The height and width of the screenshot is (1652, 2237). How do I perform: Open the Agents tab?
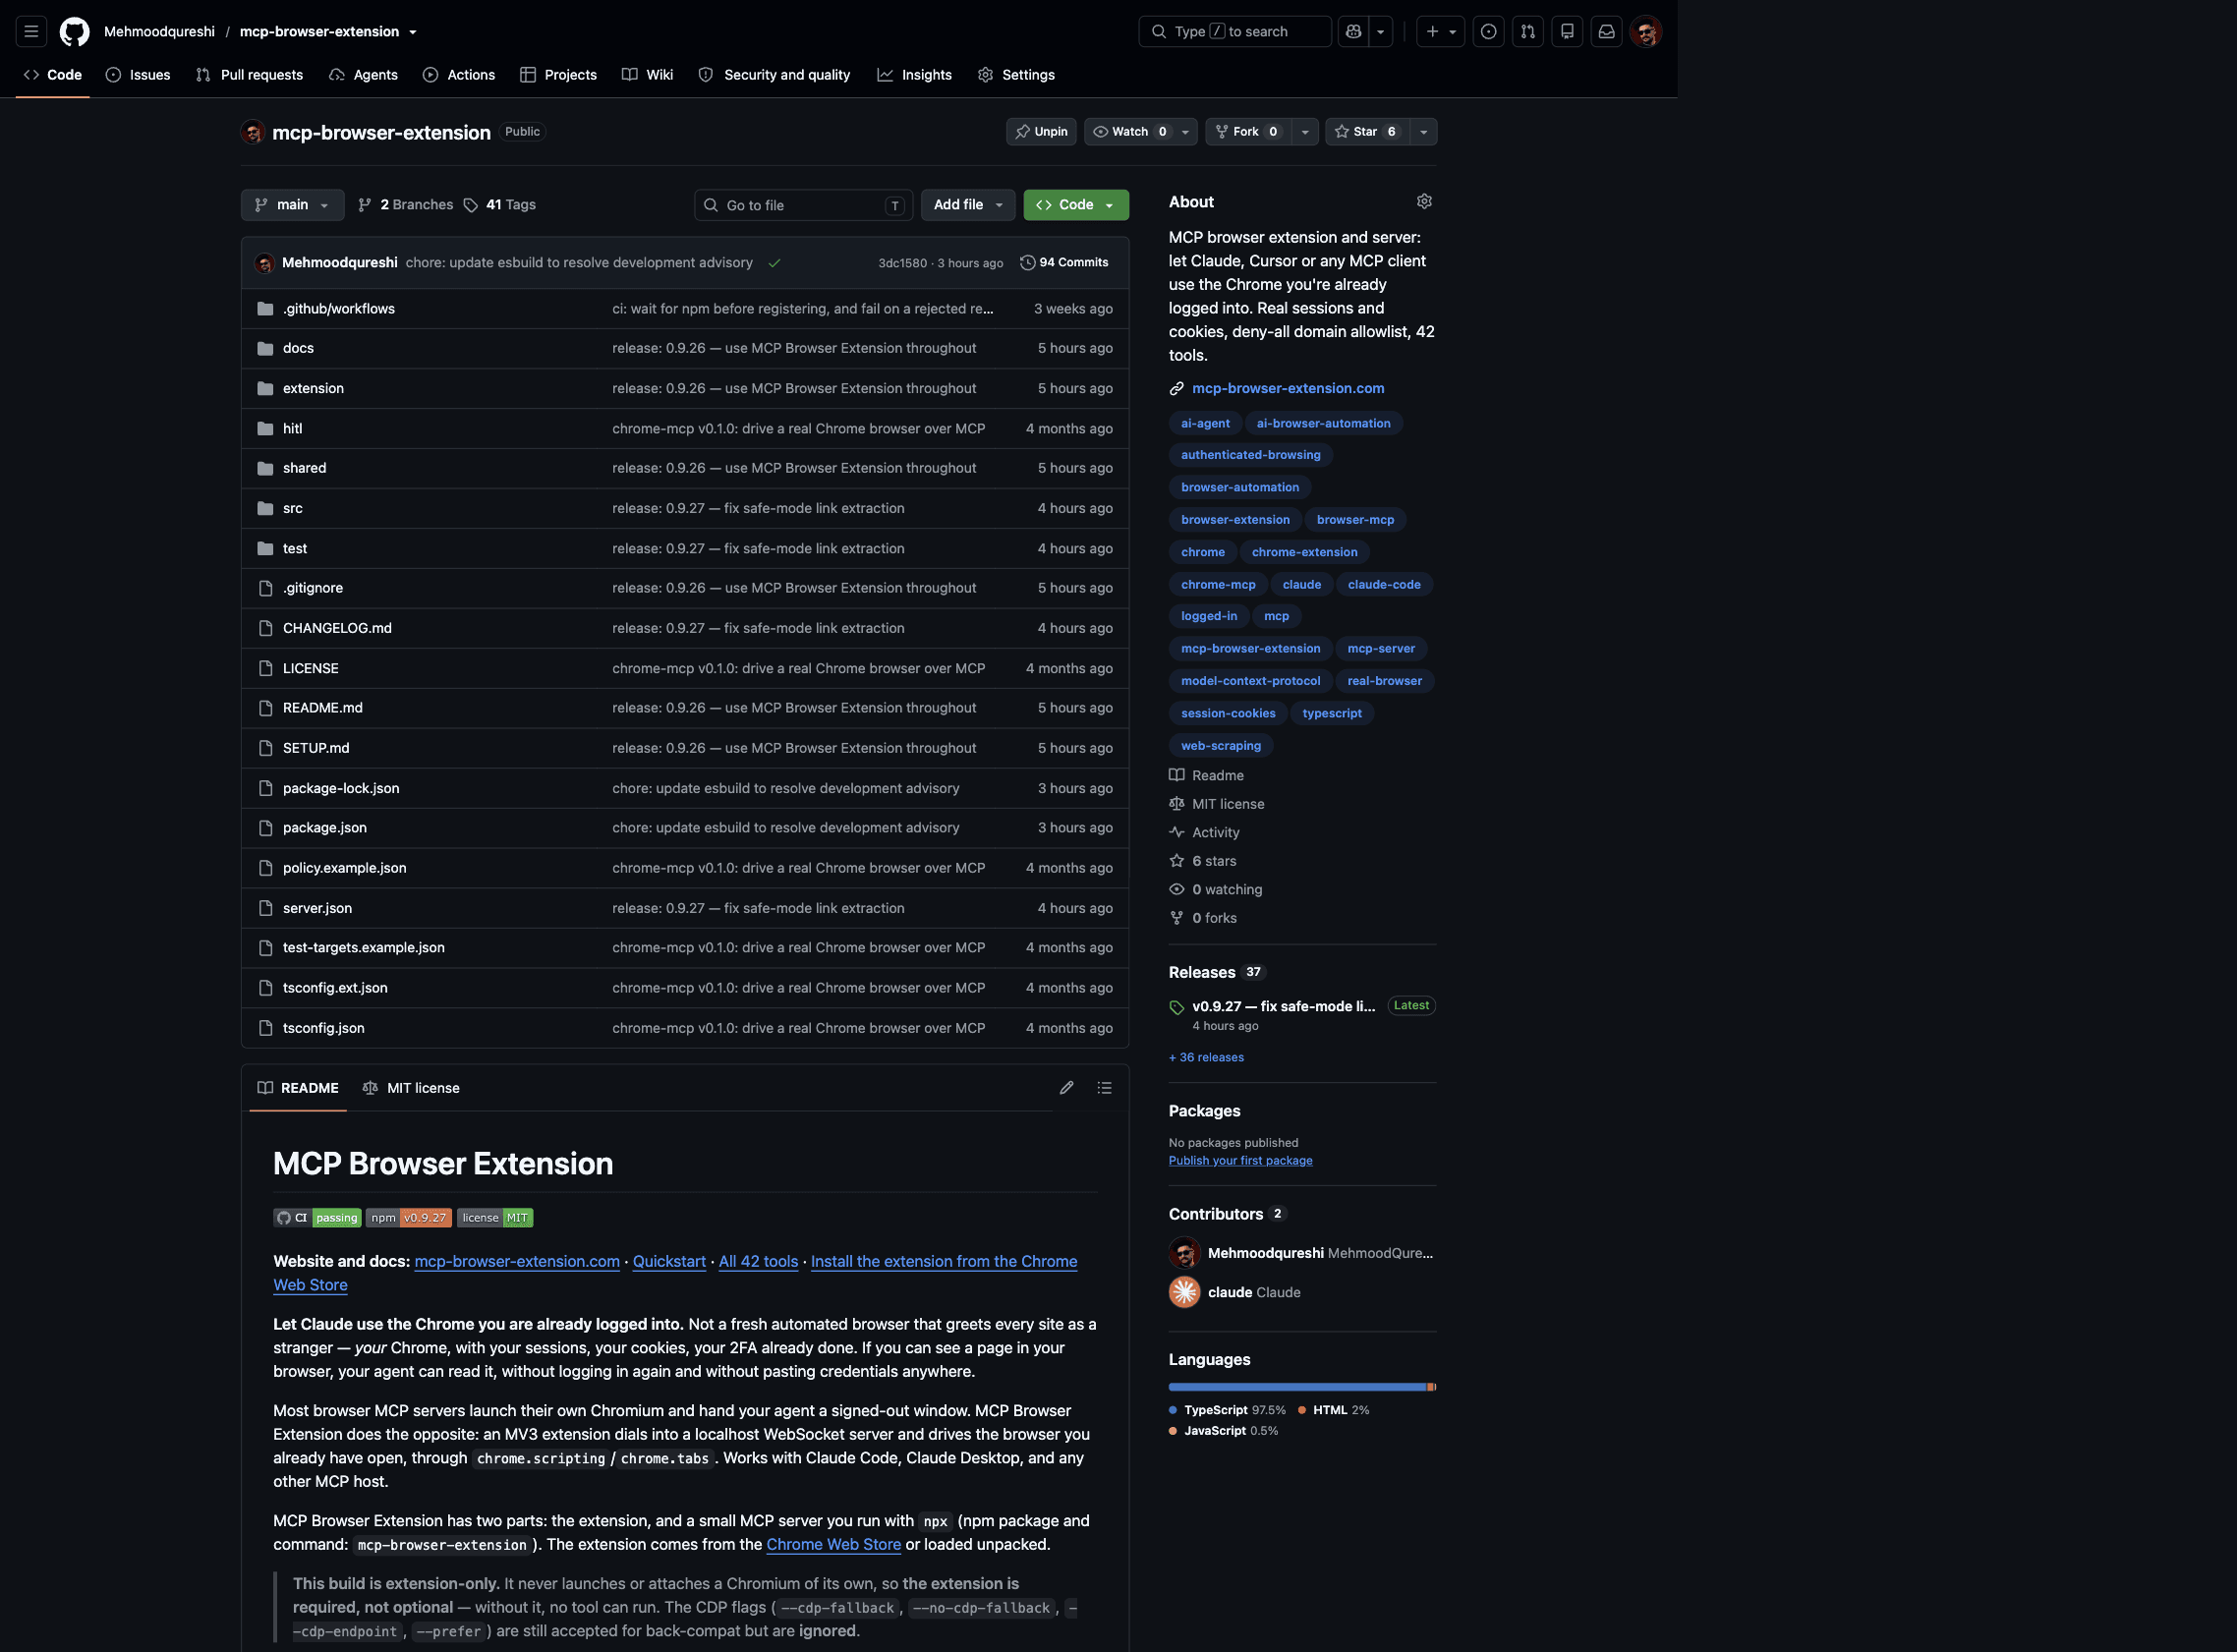tap(363, 74)
